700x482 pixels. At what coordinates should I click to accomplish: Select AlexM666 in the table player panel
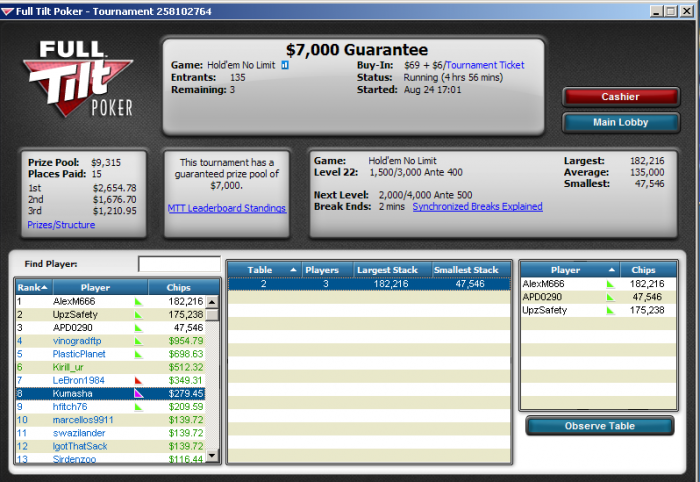pos(599,284)
